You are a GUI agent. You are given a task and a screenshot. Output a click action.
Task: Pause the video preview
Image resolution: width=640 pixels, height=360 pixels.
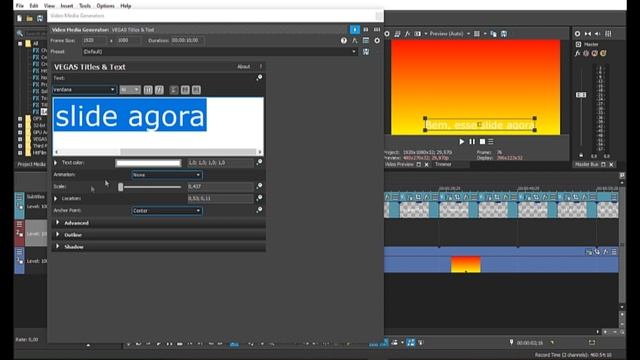click(472, 142)
